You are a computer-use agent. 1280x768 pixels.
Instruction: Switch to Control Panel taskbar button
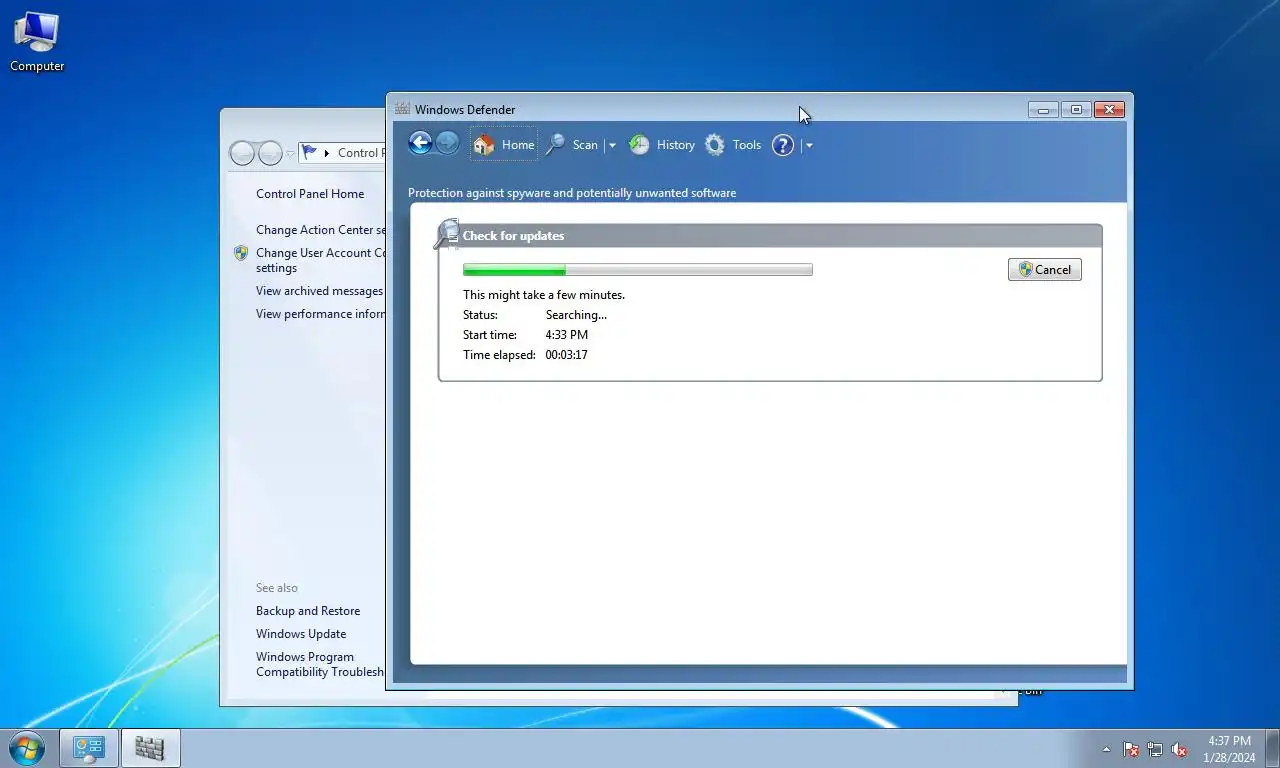point(89,748)
